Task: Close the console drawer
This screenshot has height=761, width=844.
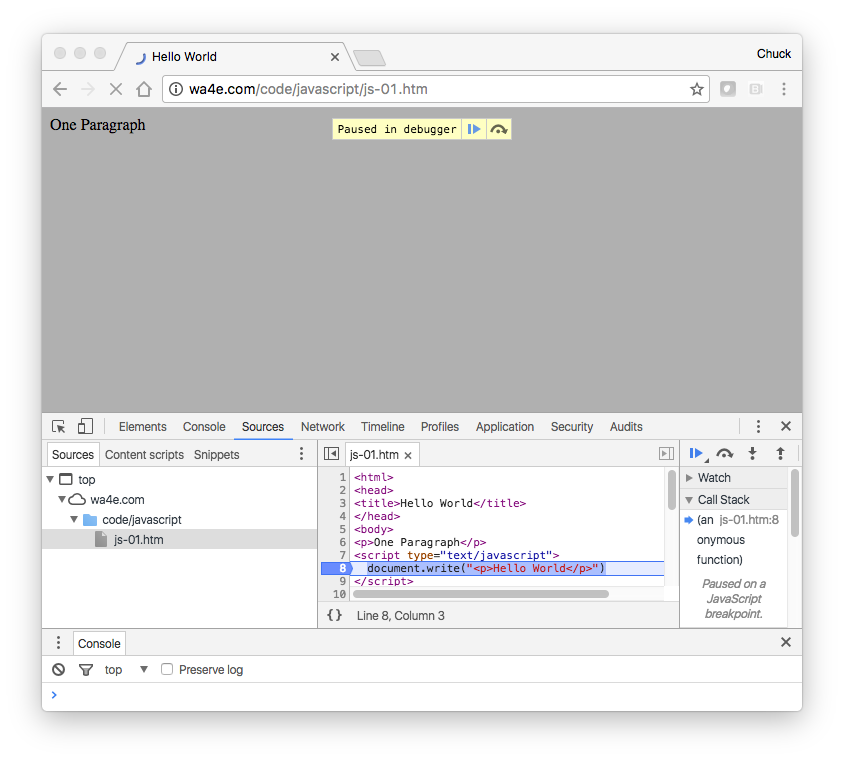Action: [x=786, y=642]
